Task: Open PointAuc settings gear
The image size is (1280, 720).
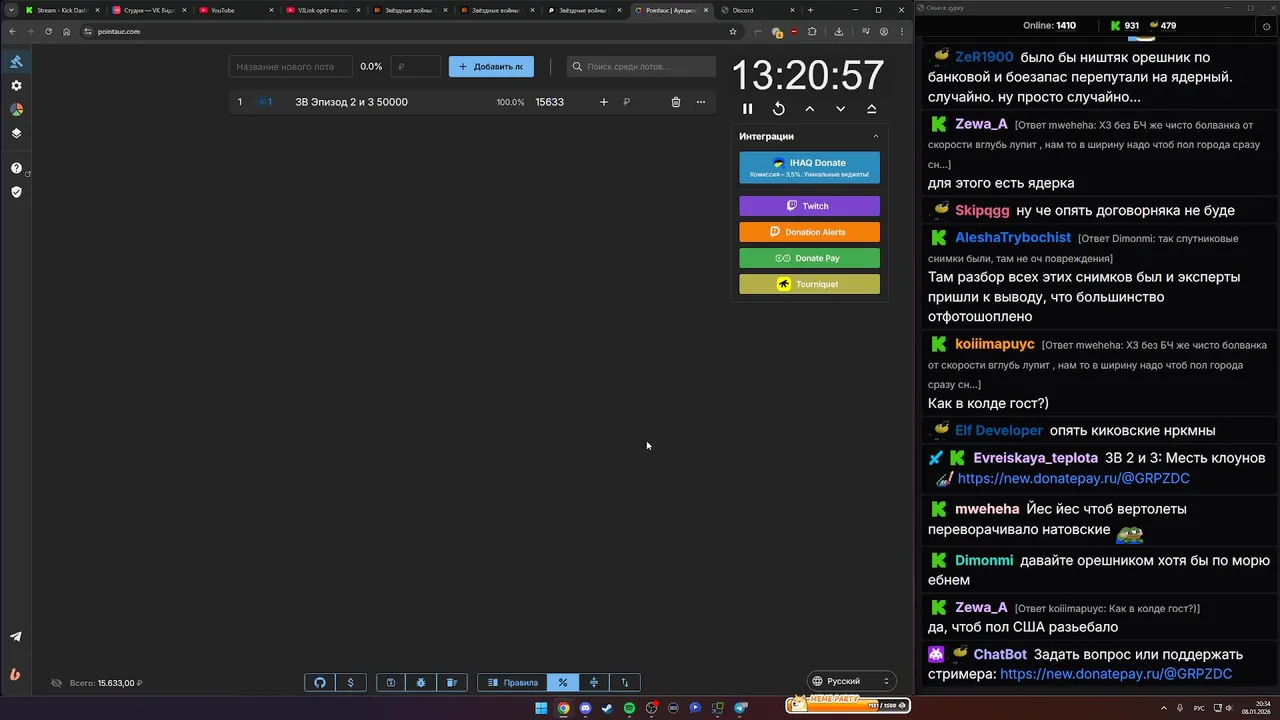Action: click(16, 86)
